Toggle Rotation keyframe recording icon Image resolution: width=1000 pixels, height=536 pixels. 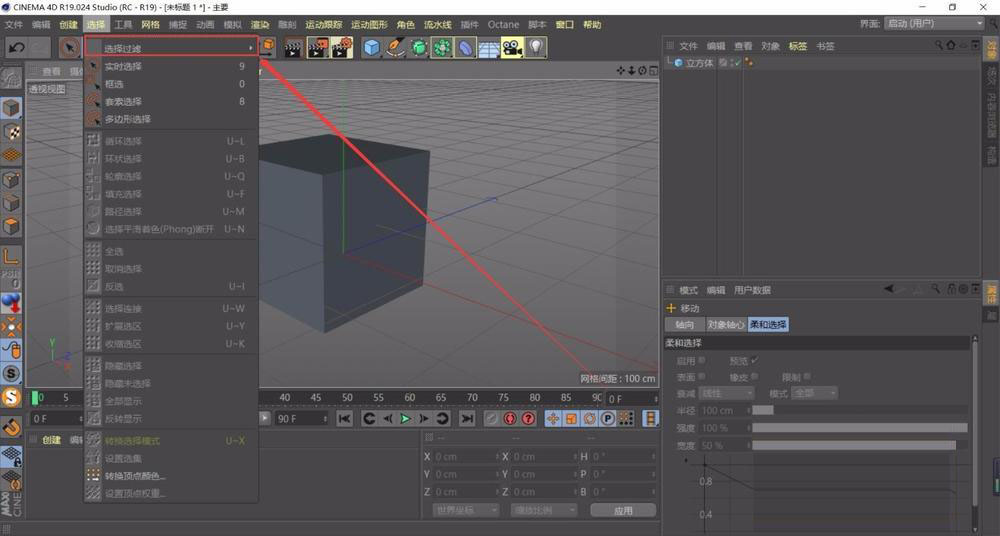pos(590,419)
